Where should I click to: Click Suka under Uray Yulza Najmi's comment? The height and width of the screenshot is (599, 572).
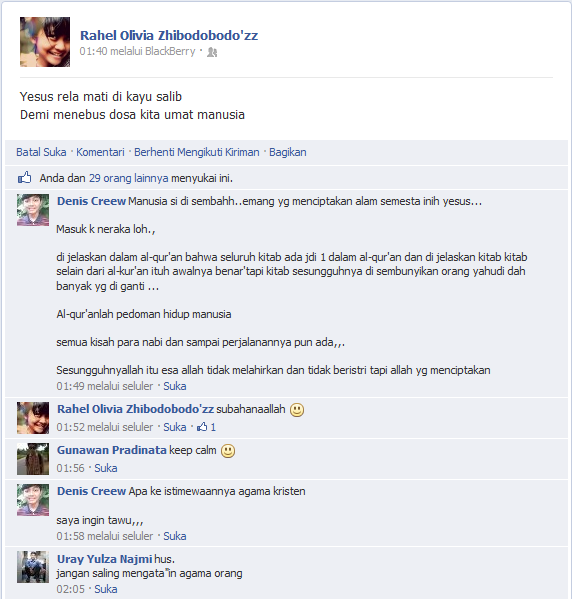point(106,589)
